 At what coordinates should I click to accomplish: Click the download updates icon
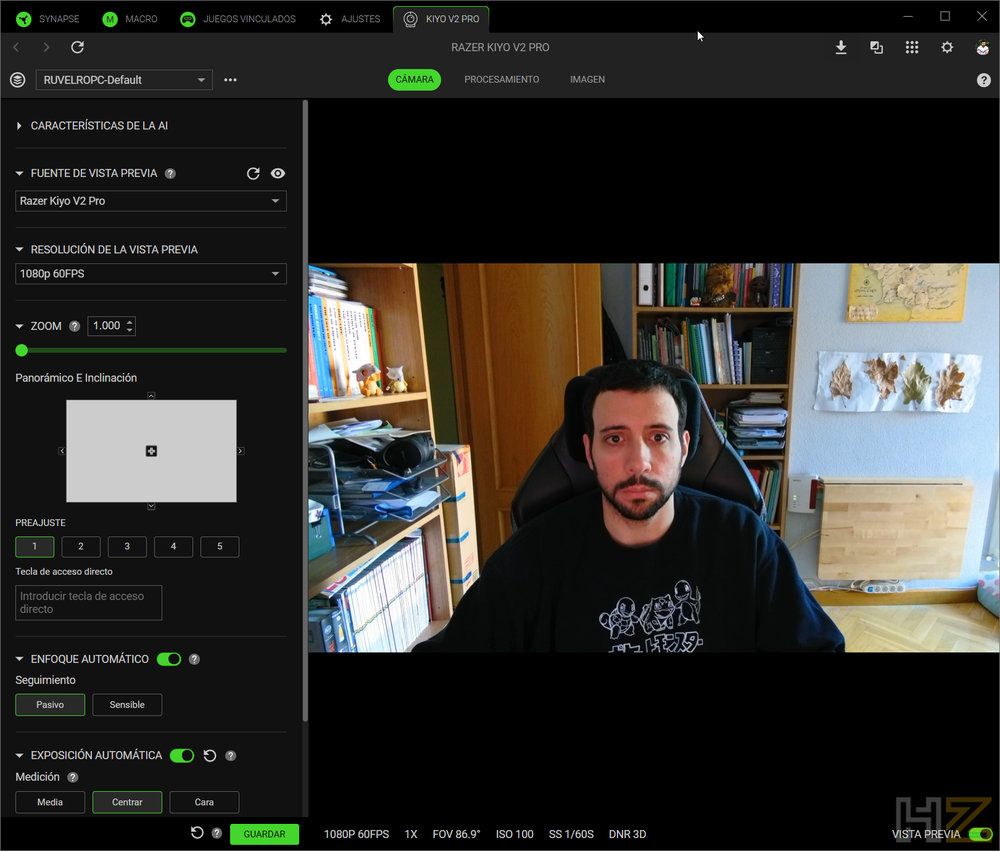pos(841,47)
